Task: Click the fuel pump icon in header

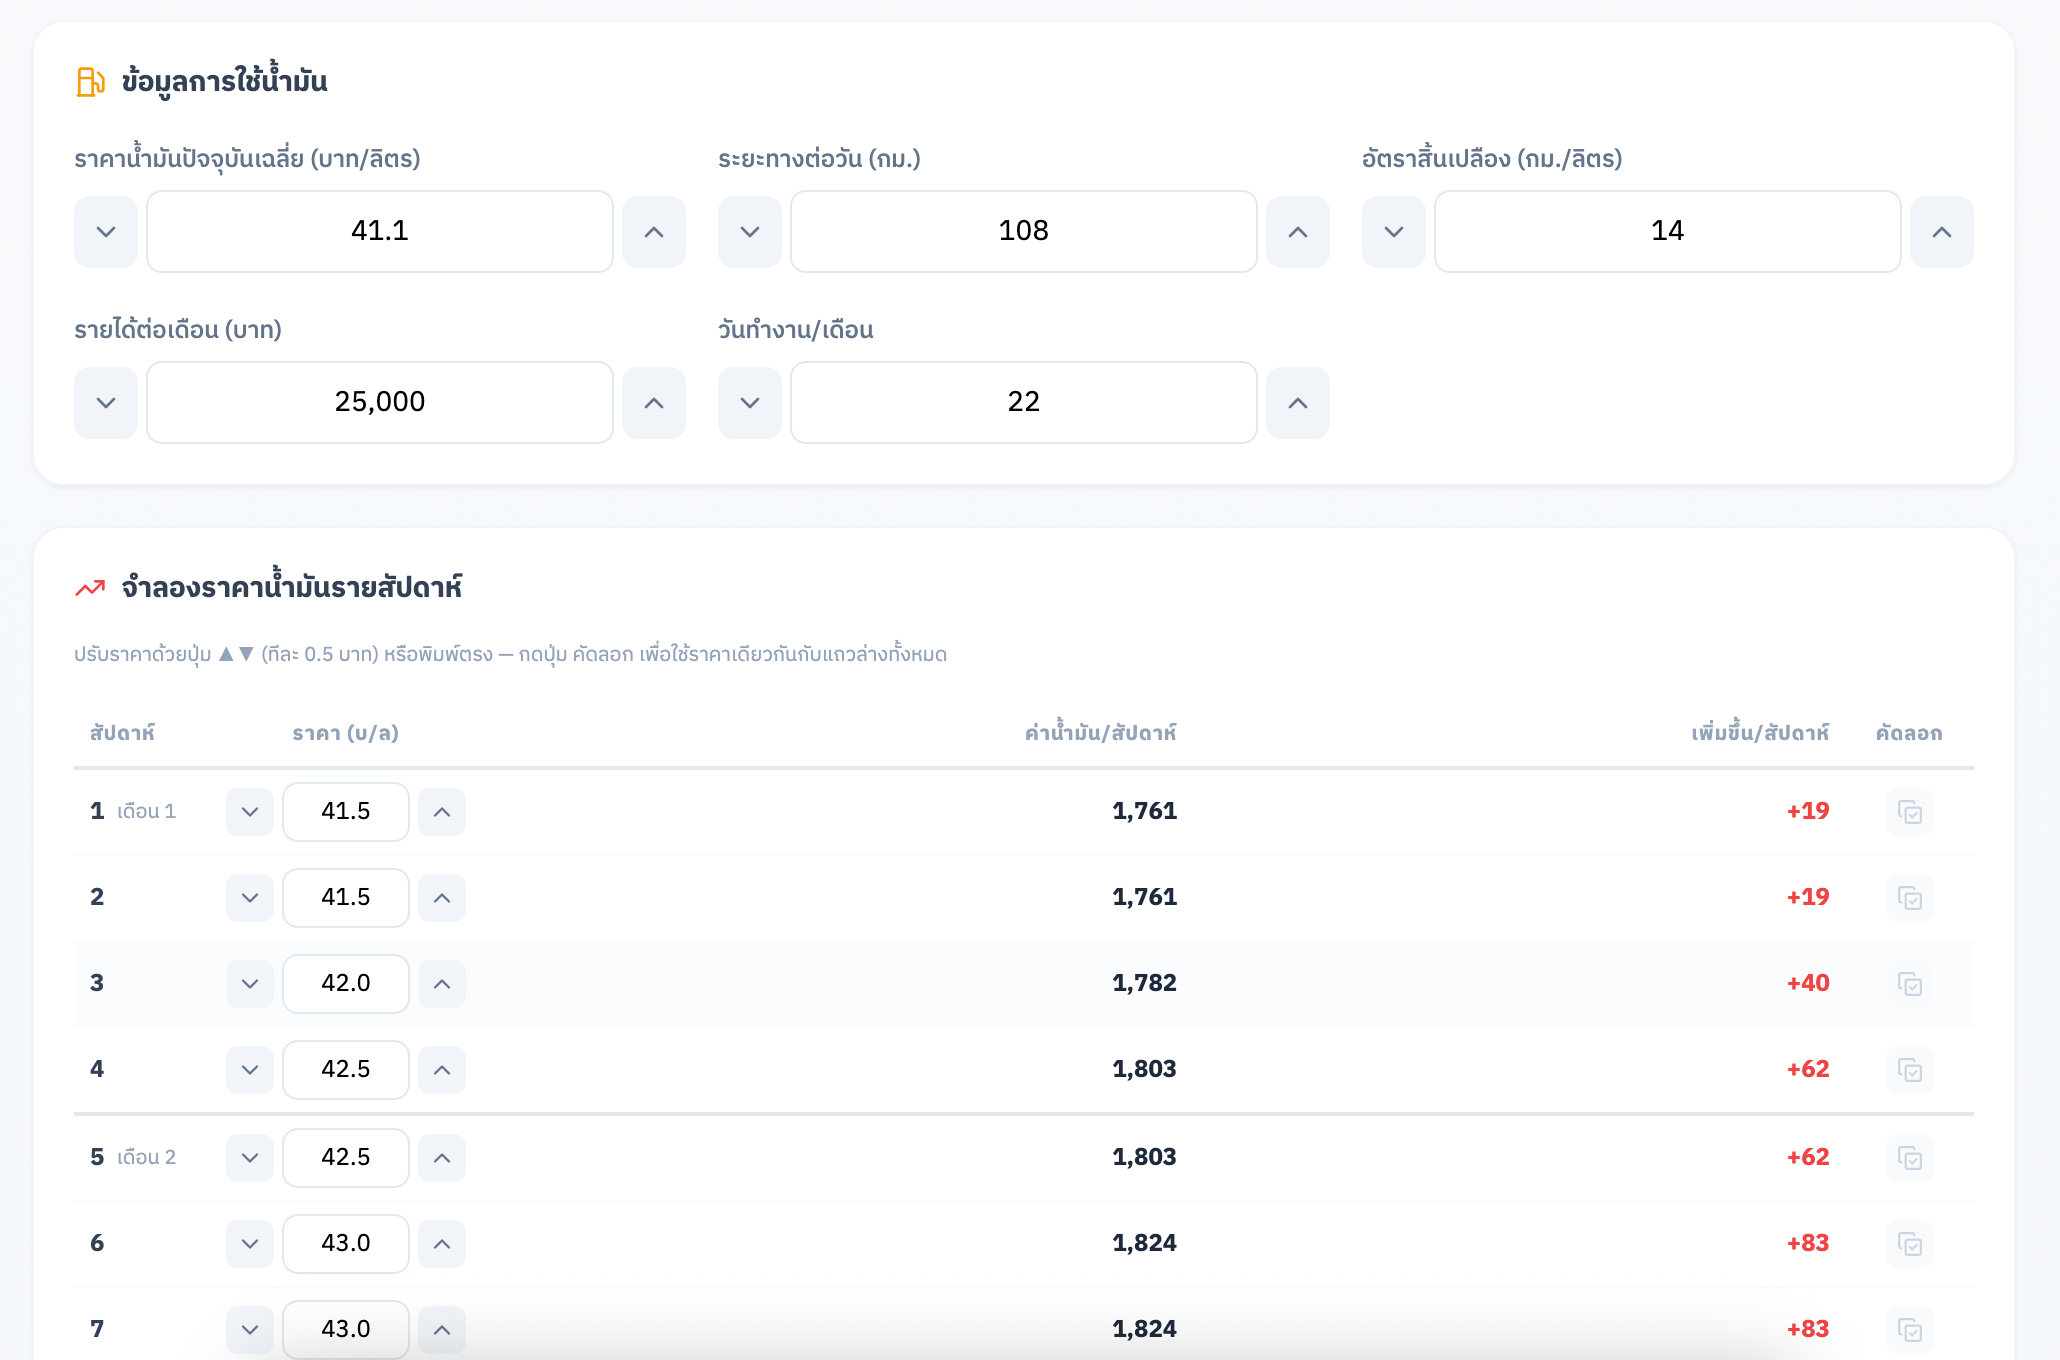Action: pyautogui.click(x=90, y=82)
